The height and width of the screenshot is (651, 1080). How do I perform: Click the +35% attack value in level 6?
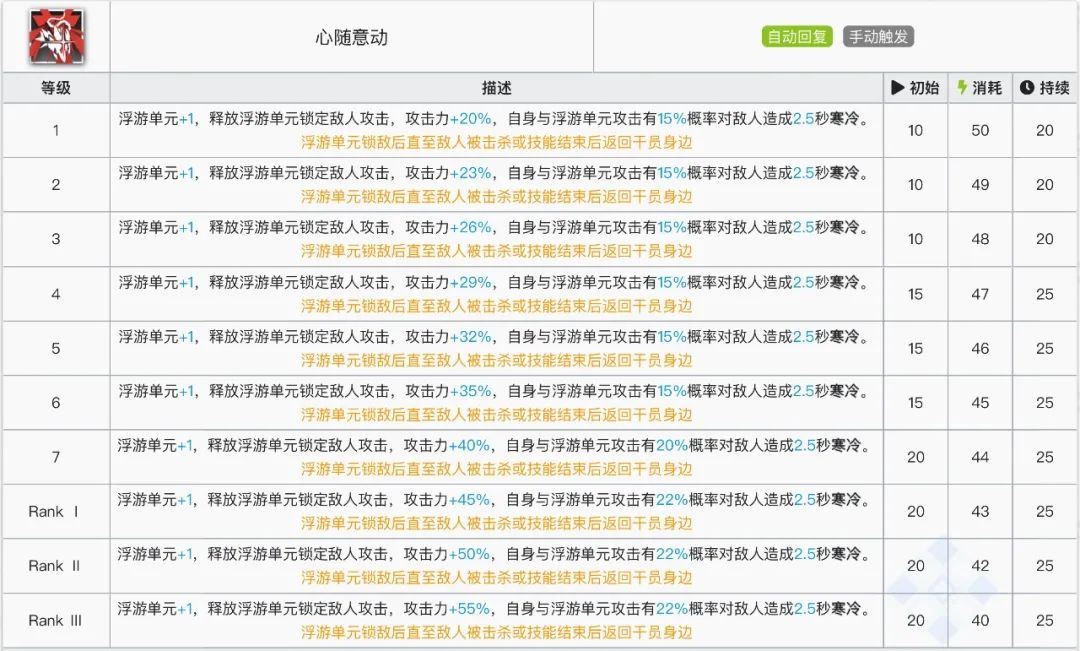pyautogui.click(x=470, y=391)
